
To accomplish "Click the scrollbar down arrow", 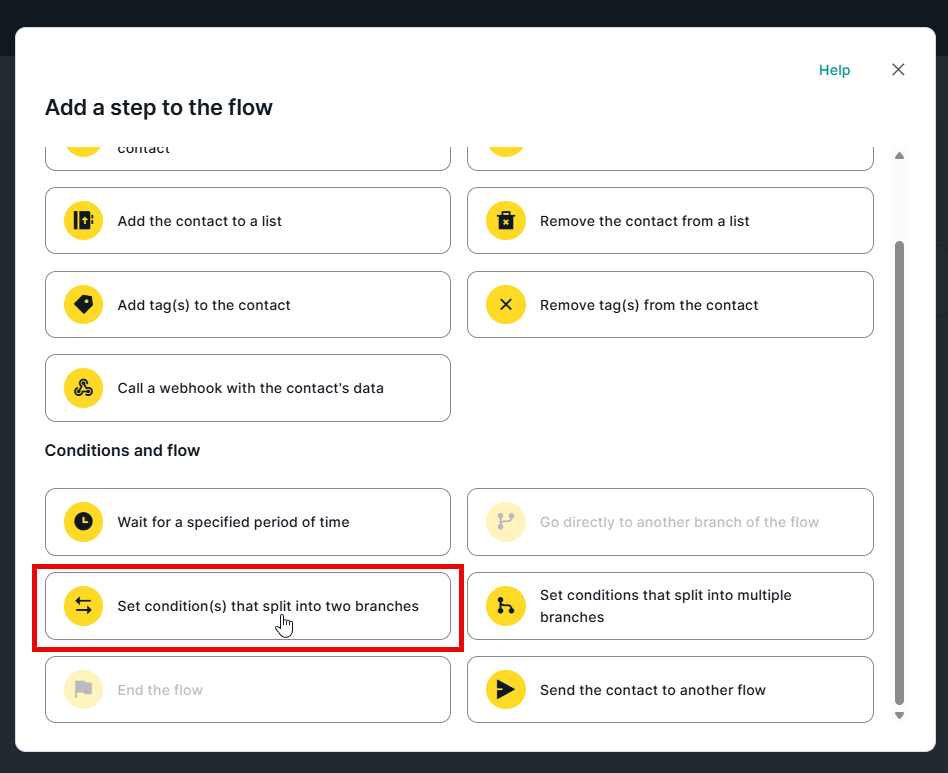I will [899, 715].
